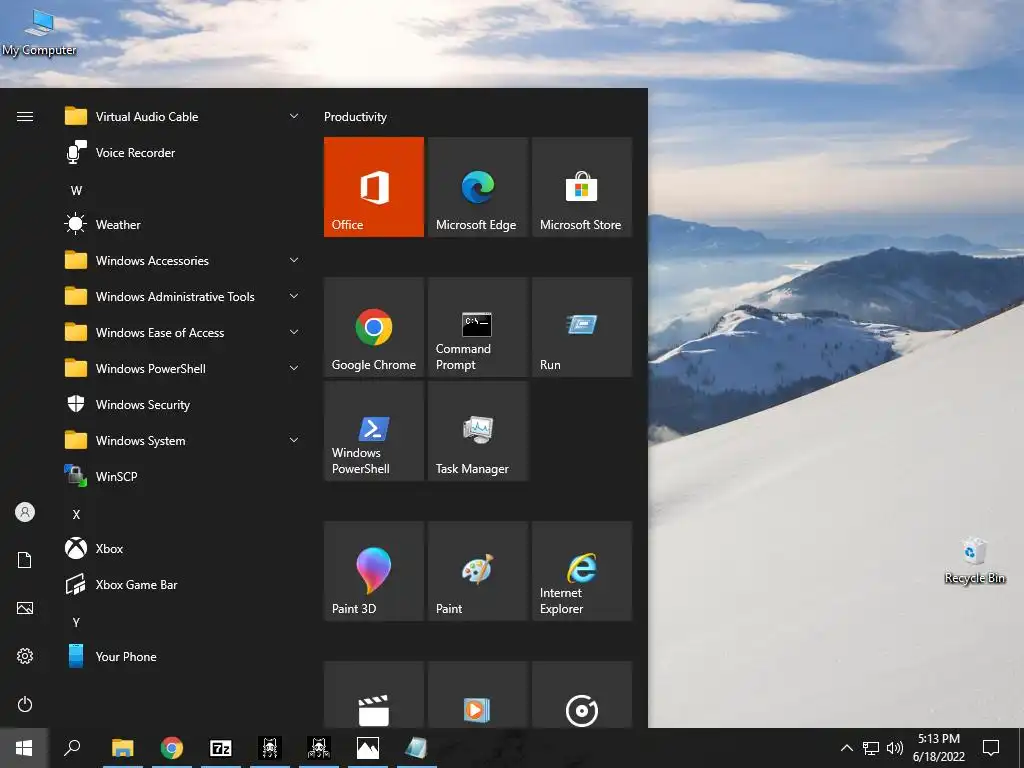Open the Paint tile

pyautogui.click(x=477, y=571)
